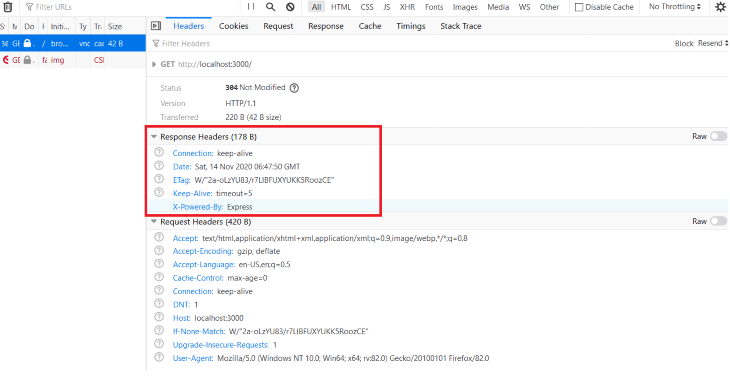
Task: Toggle Raw view for Response Headers
Action: point(718,136)
